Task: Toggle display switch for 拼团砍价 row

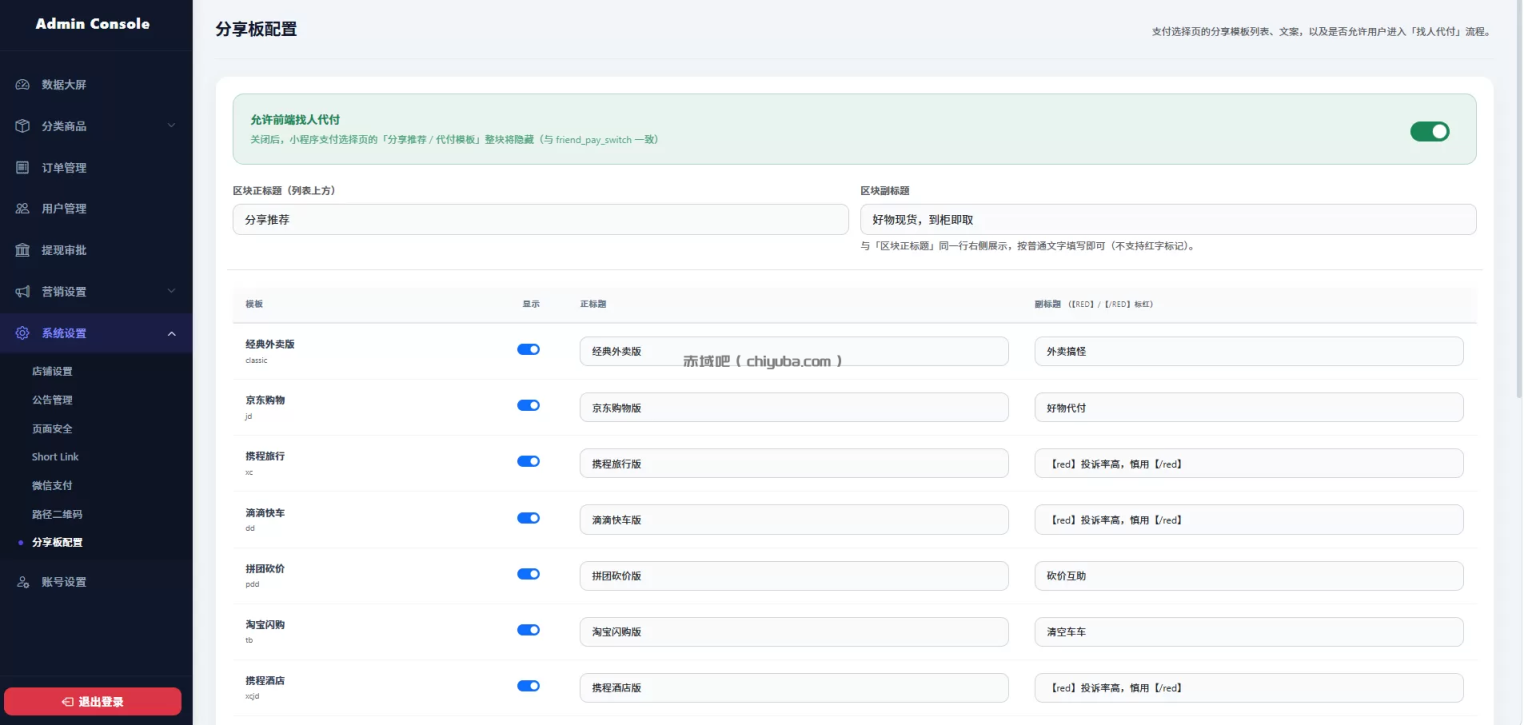Action: click(528, 574)
